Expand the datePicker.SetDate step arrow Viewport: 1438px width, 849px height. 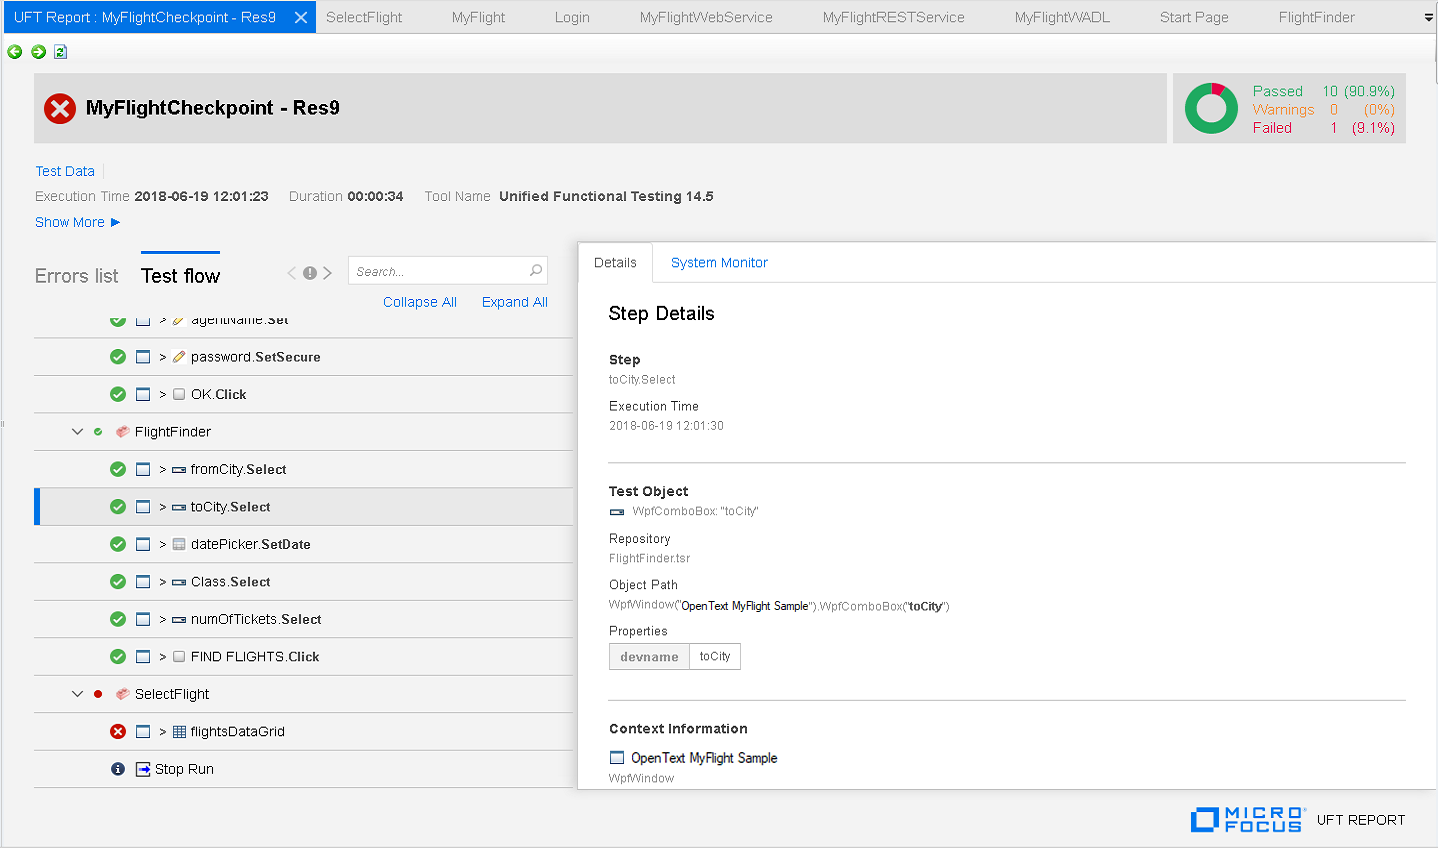point(162,545)
